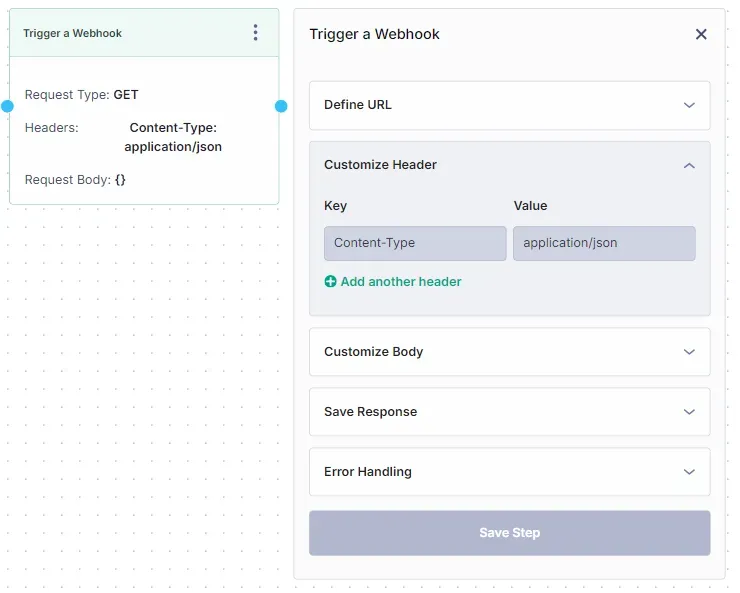
Task: Close the Trigger a Webhook panel
Action: tap(701, 34)
